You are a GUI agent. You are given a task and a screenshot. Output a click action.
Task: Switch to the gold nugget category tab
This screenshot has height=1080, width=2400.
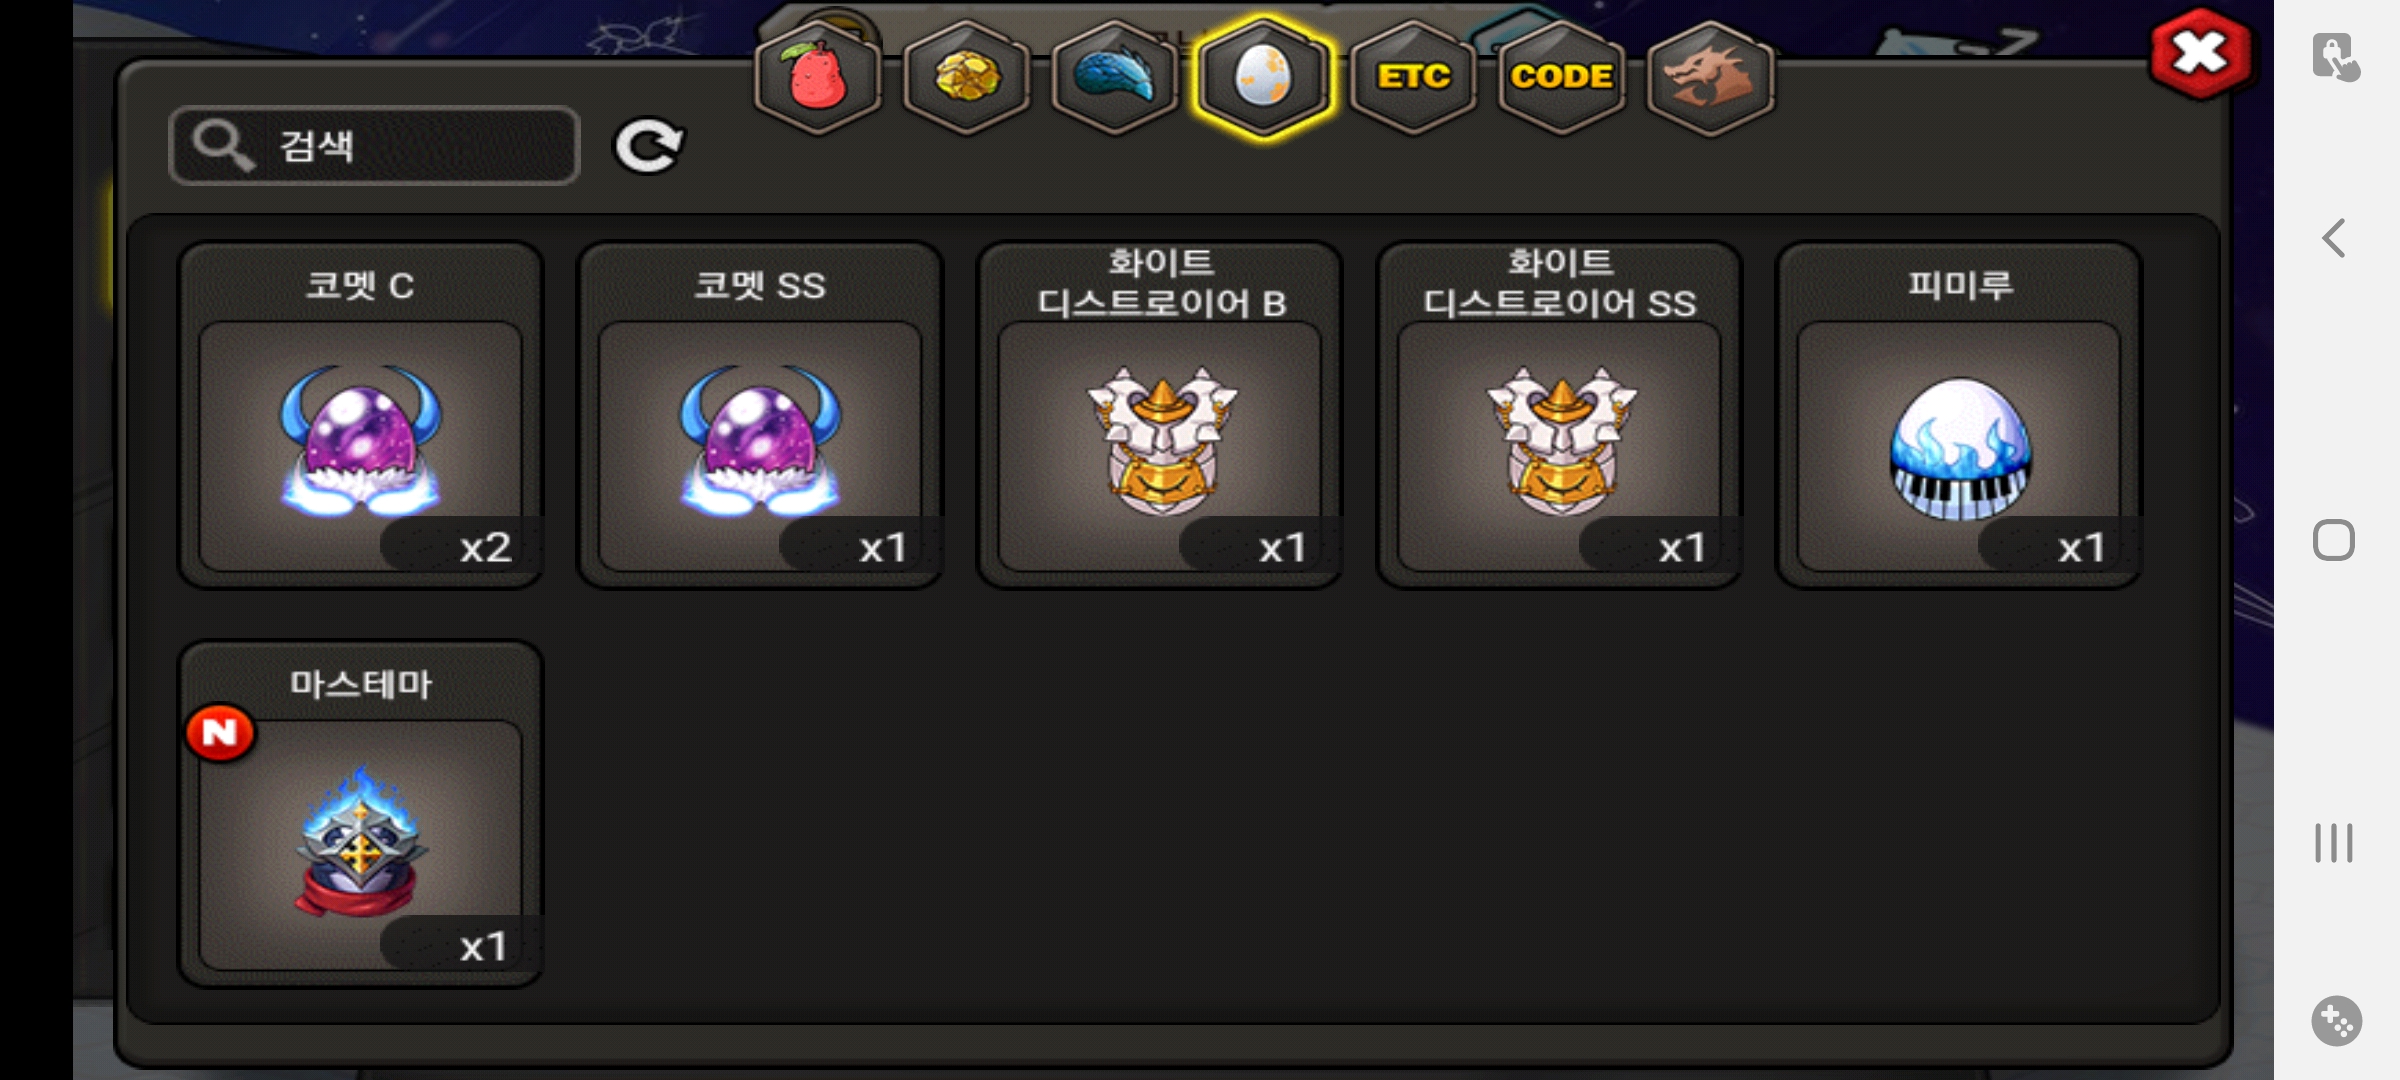pyautogui.click(x=966, y=77)
